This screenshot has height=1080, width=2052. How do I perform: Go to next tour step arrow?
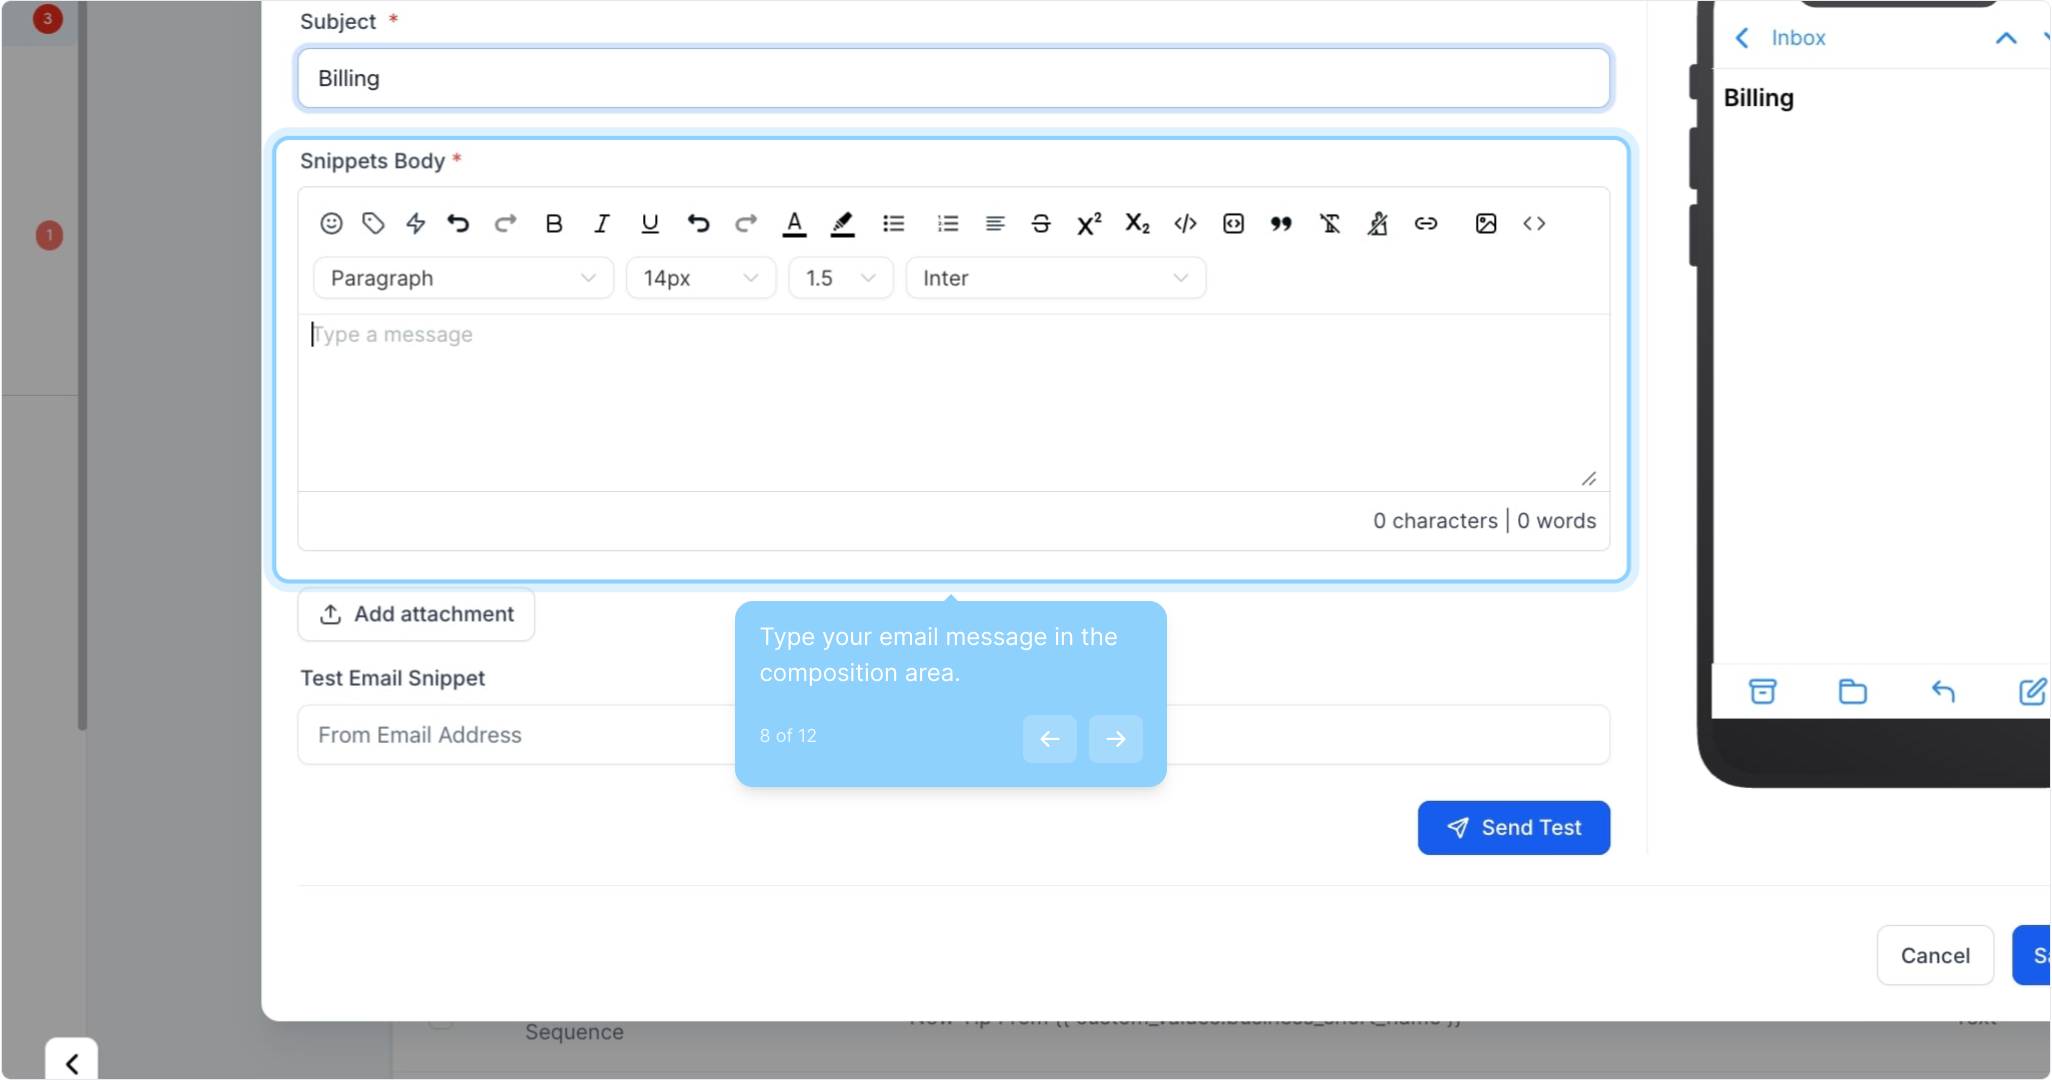[1115, 739]
